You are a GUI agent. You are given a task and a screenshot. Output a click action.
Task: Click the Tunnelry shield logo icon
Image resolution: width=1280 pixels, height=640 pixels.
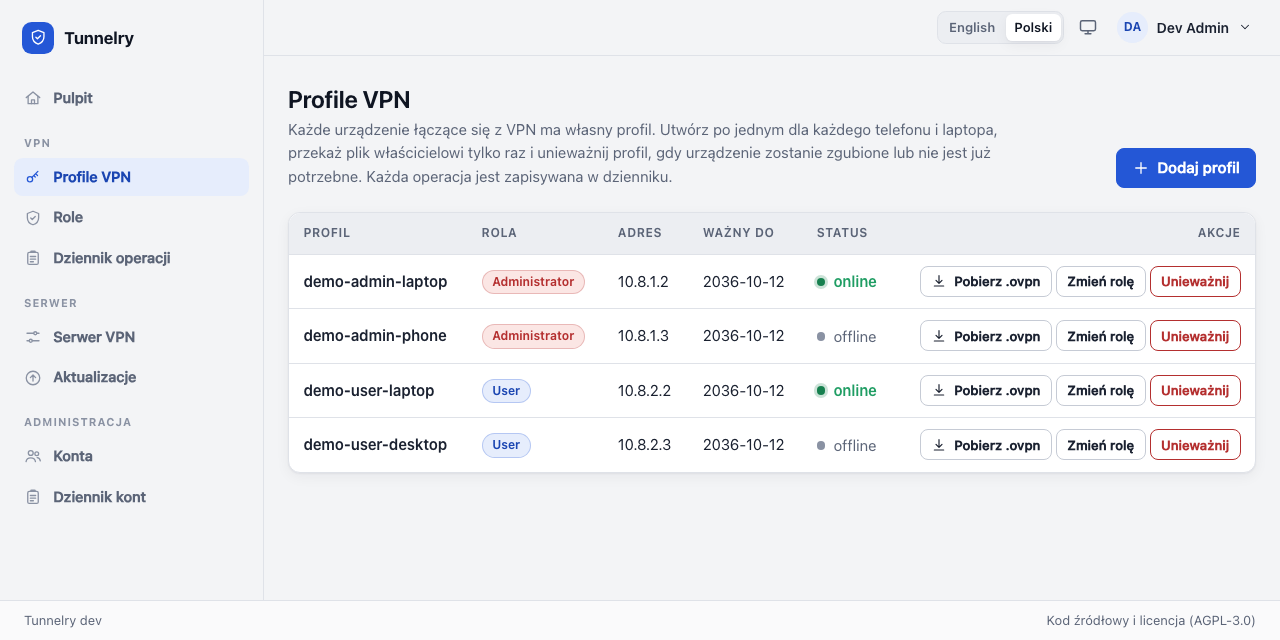[x=38, y=38]
